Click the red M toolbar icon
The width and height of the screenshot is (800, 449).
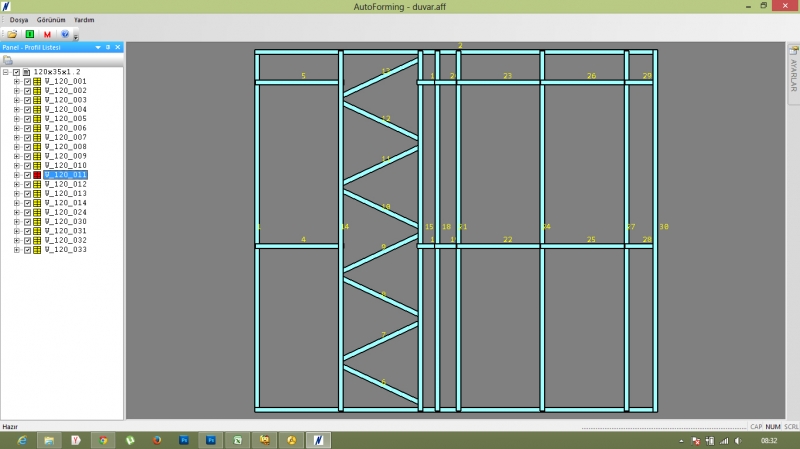click(47, 34)
